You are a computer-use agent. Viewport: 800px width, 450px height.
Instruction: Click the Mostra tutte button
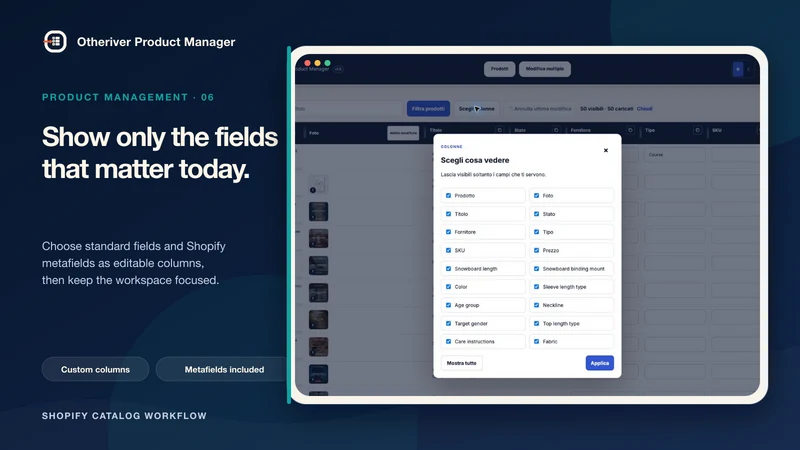(461, 363)
